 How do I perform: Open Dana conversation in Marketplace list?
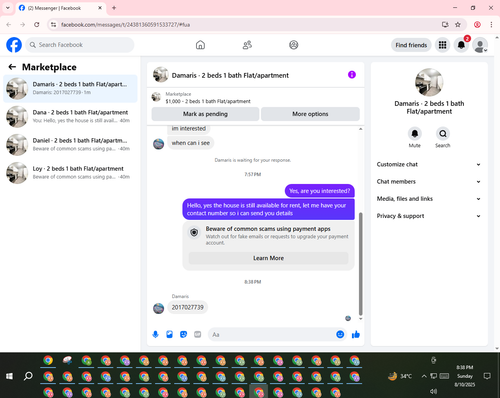click(x=70, y=116)
